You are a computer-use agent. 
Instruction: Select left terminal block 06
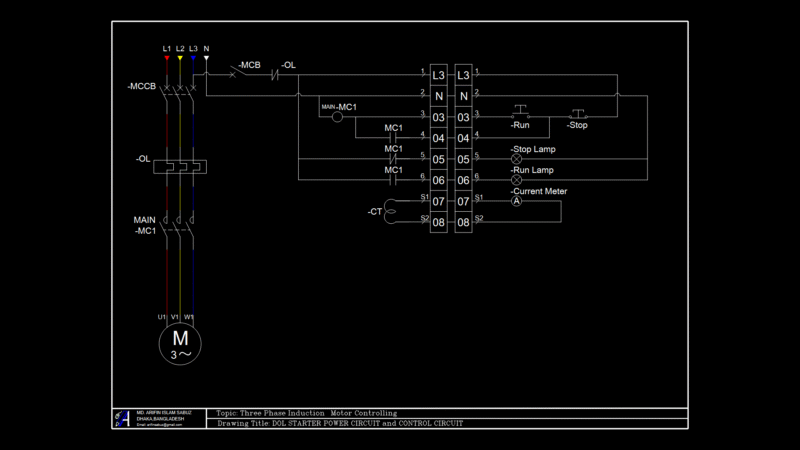point(439,180)
